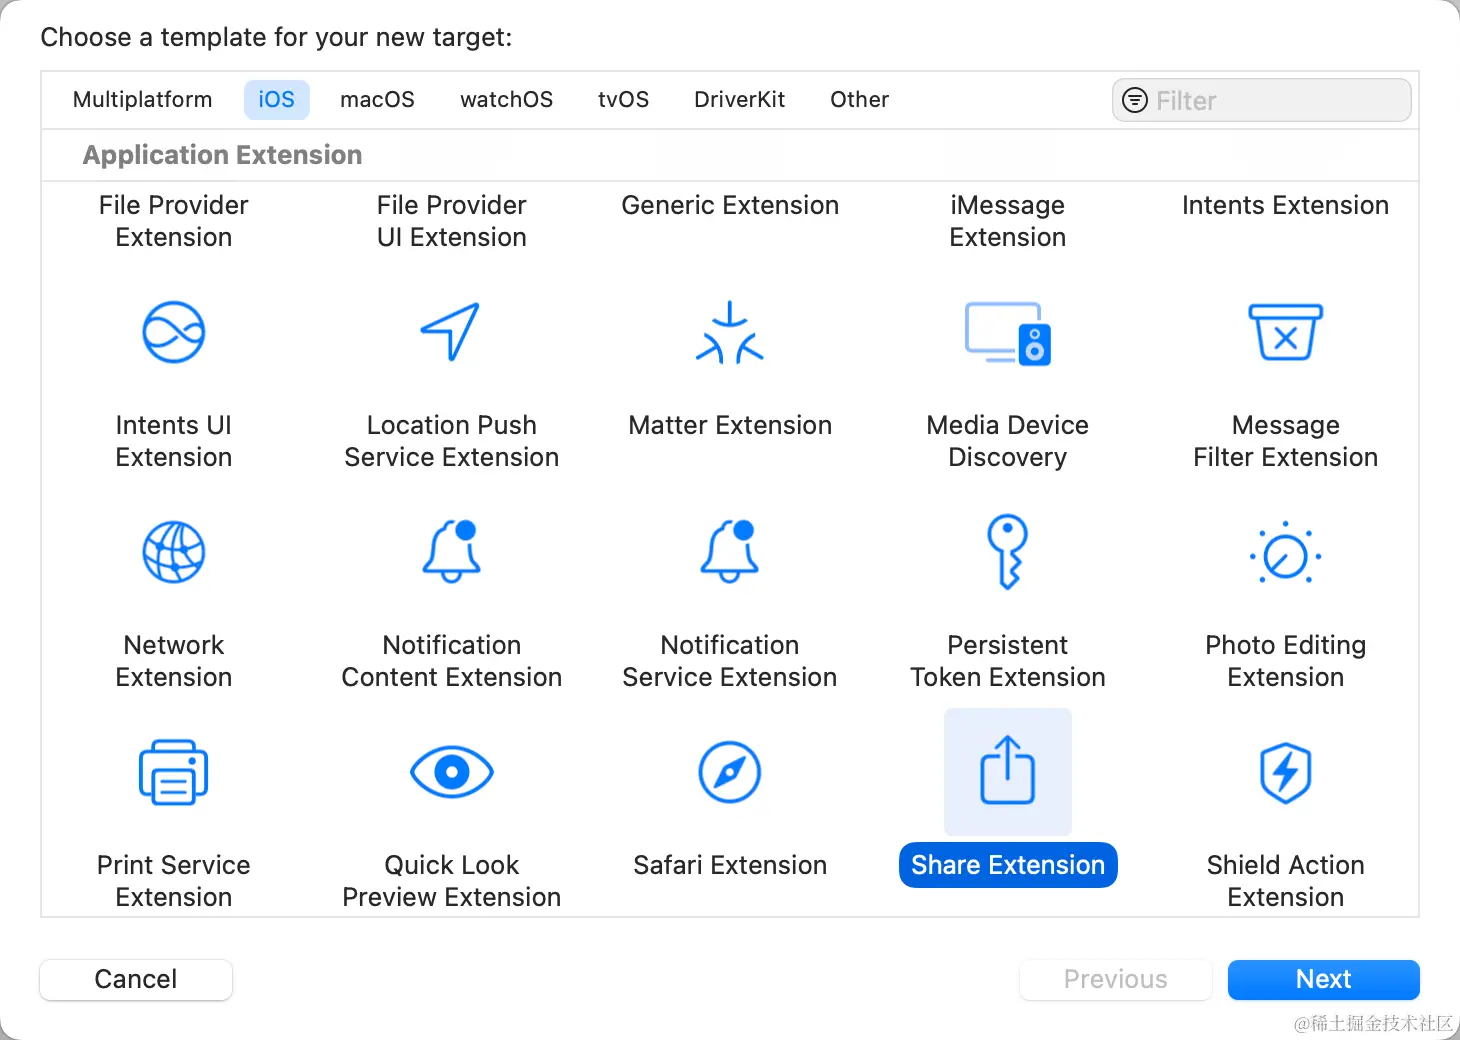Select the Print Service Extension printer icon
Image resolution: width=1460 pixels, height=1040 pixels.
174,772
